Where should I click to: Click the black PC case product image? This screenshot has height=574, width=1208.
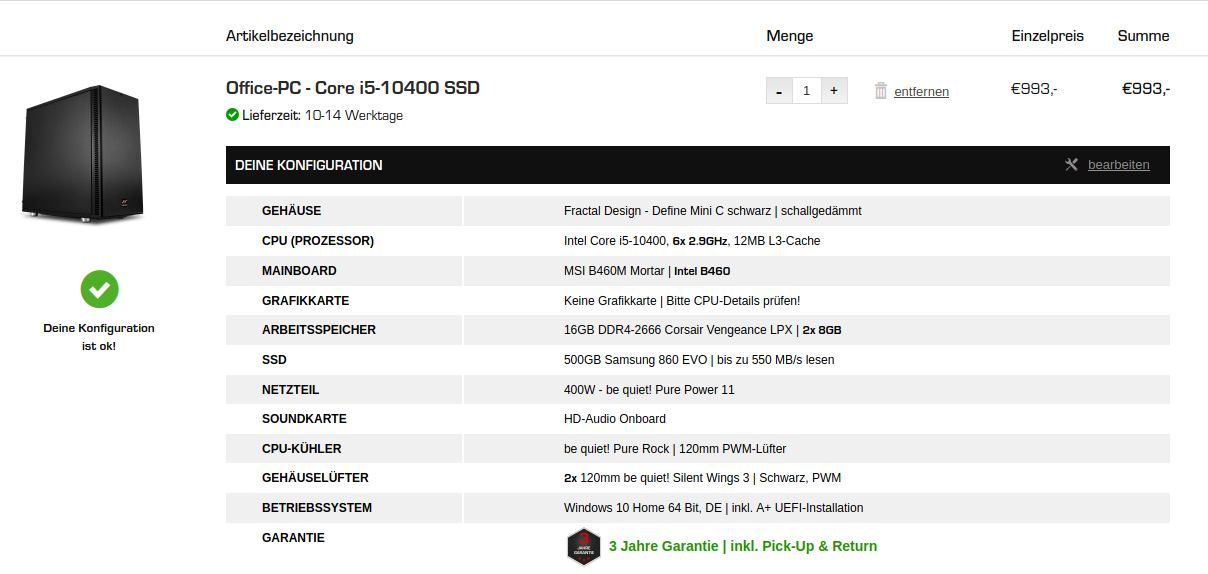82,154
